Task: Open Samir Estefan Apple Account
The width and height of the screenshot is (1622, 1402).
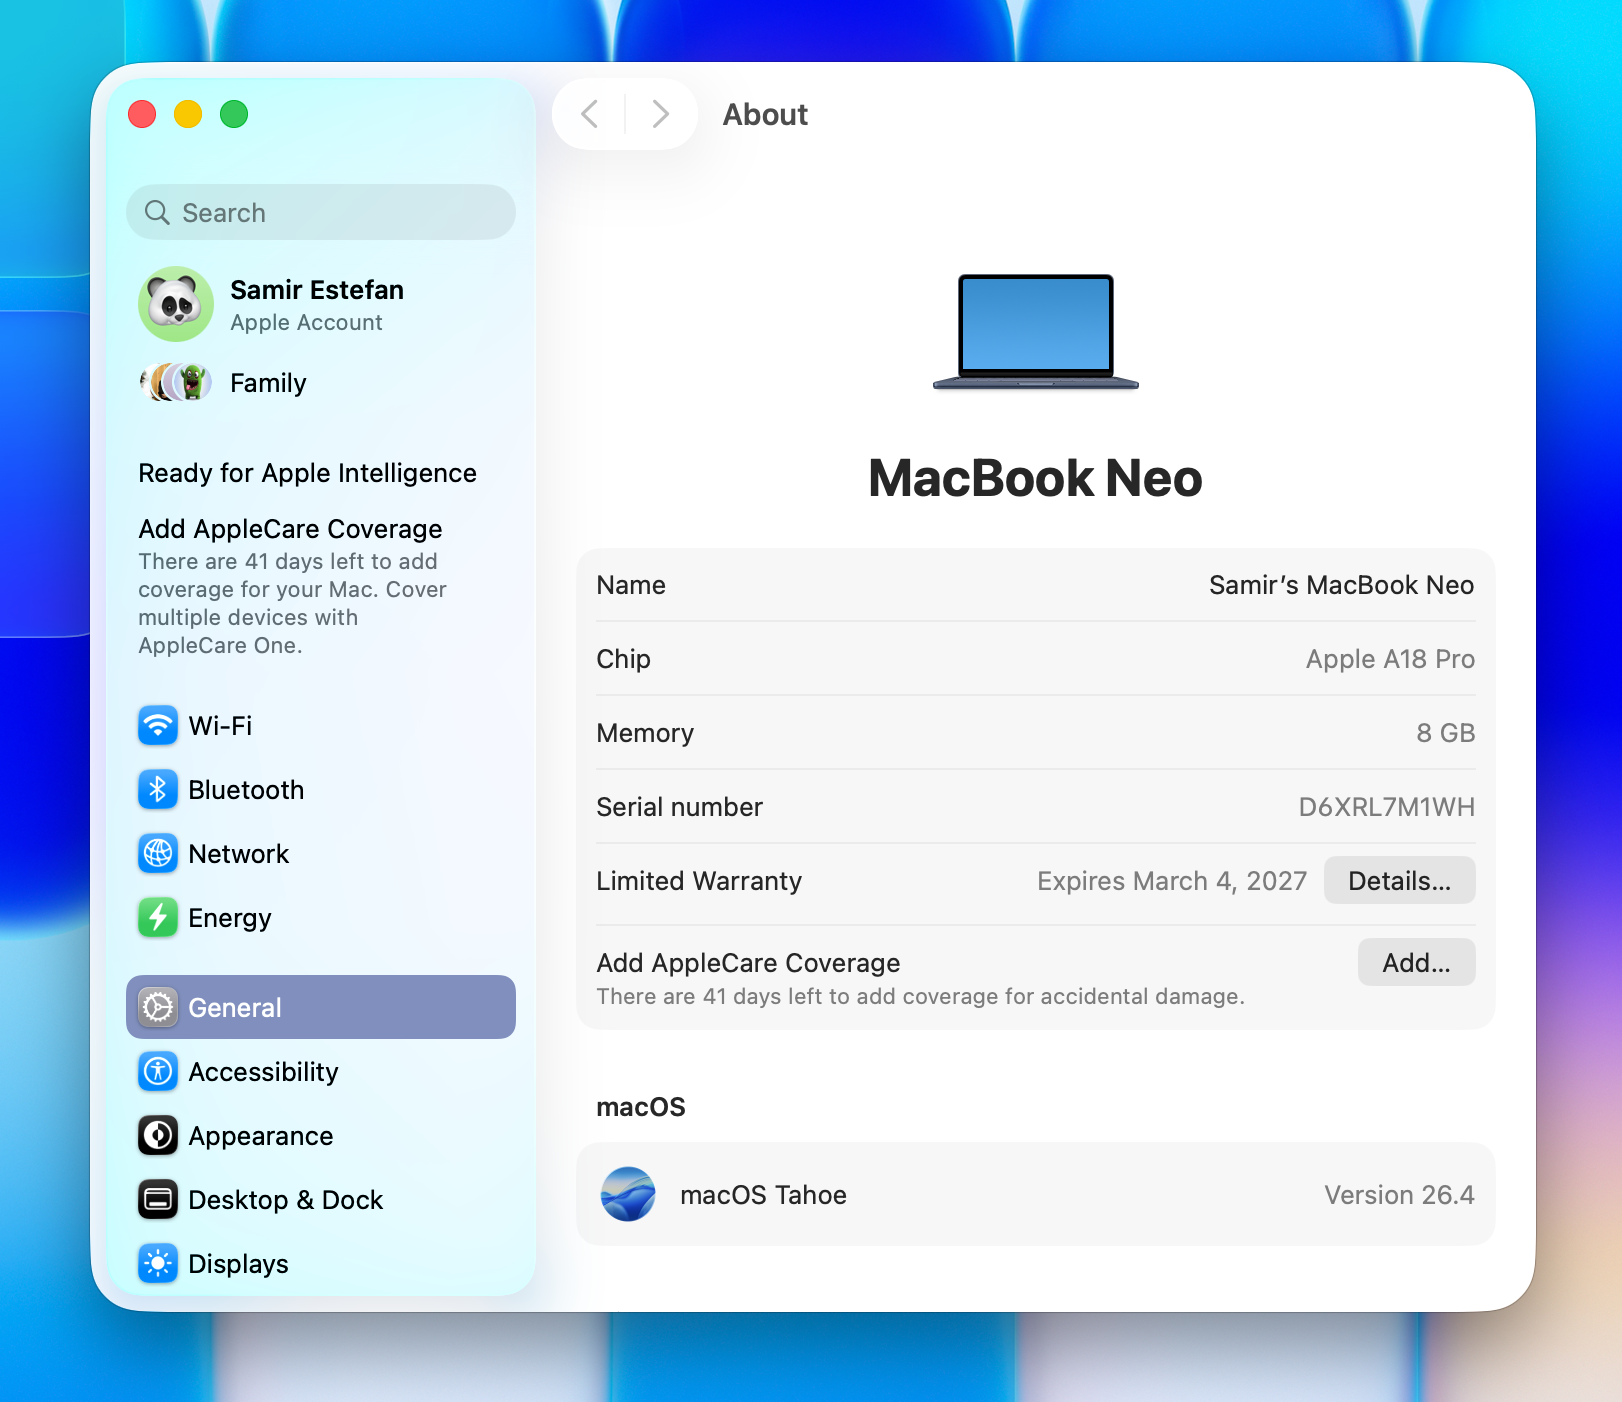Action: [x=316, y=304]
